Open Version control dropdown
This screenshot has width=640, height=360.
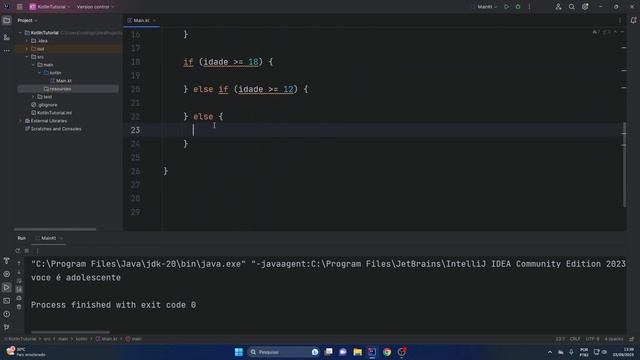[x=96, y=7]
